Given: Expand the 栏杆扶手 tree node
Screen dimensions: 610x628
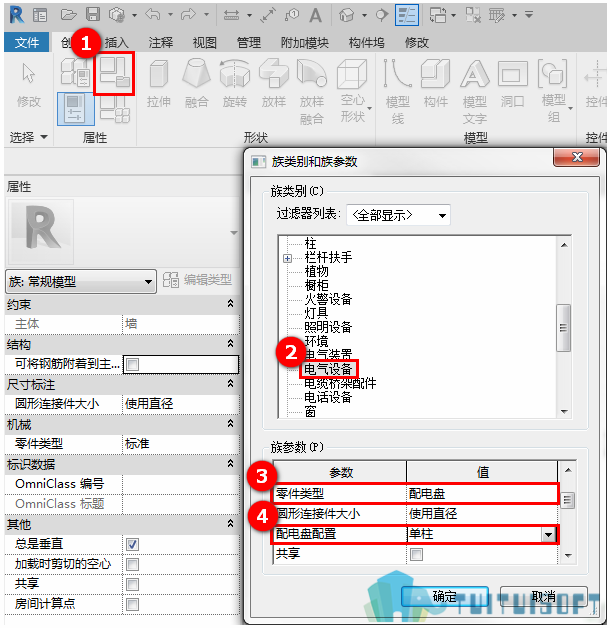Looking at the screenshot, I should tap(287, 258).
